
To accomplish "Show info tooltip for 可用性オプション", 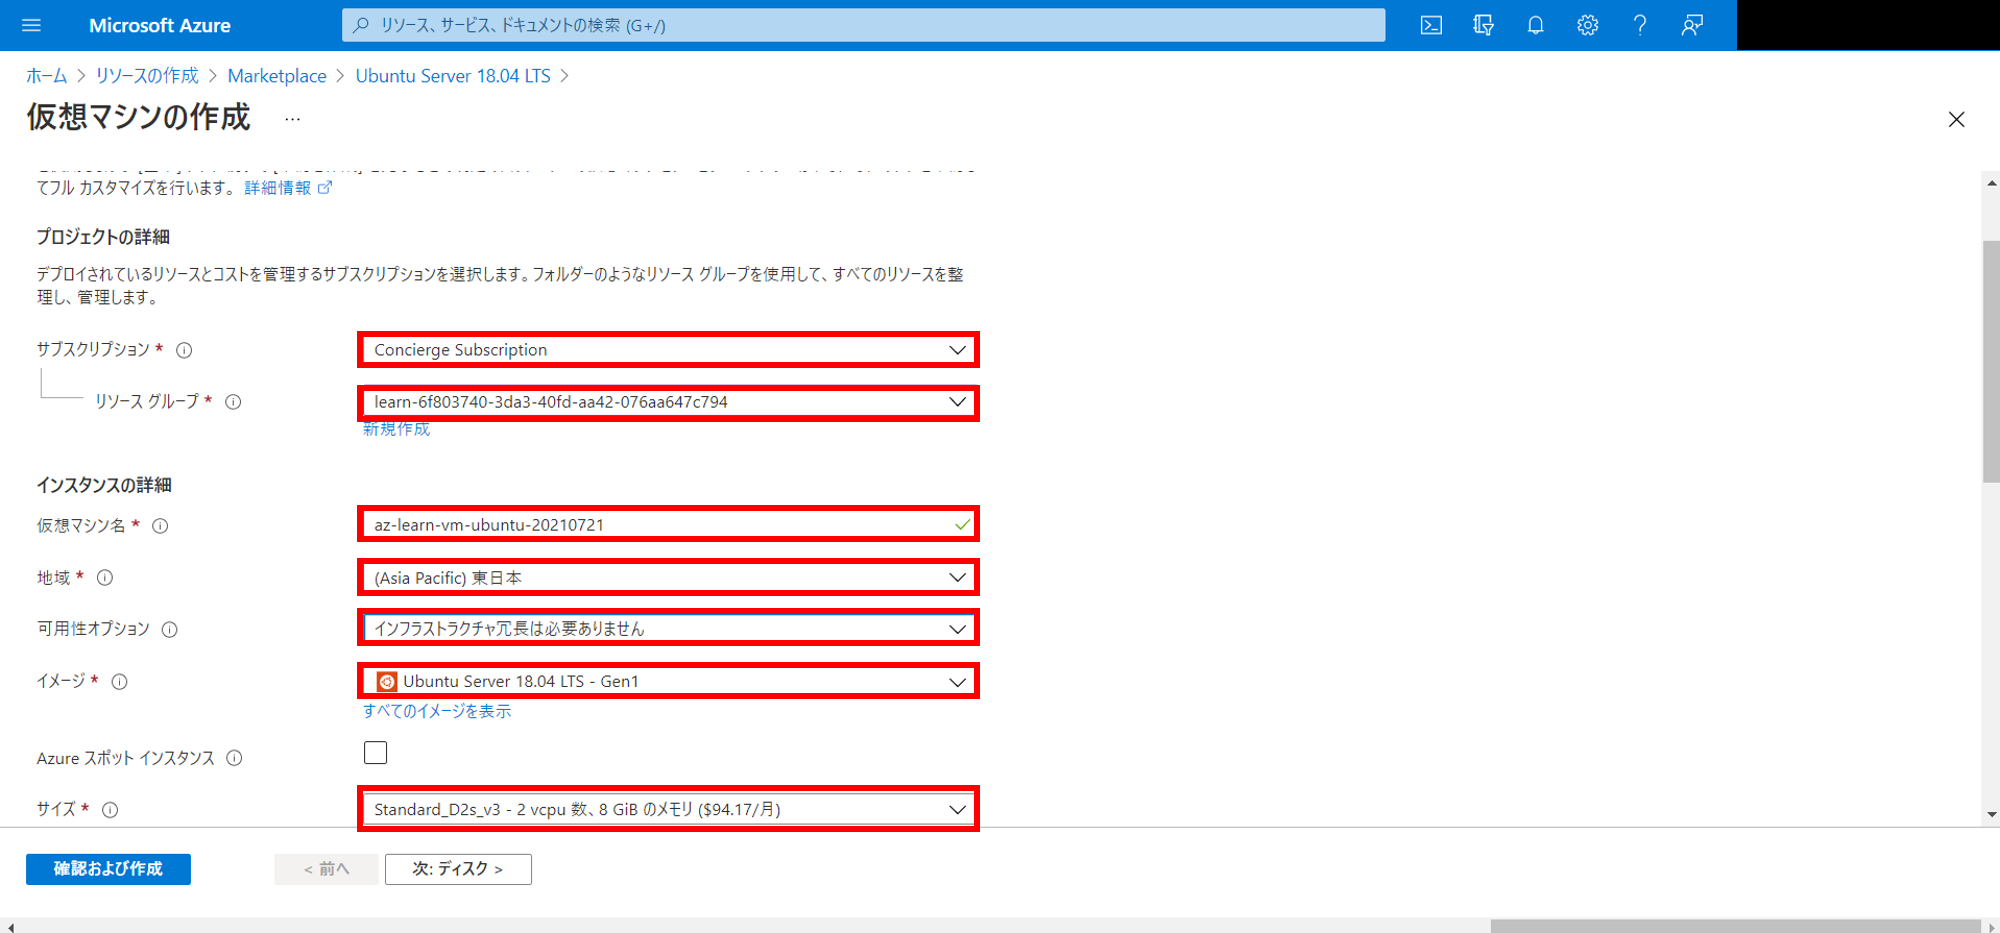I will tap(170, 629).
